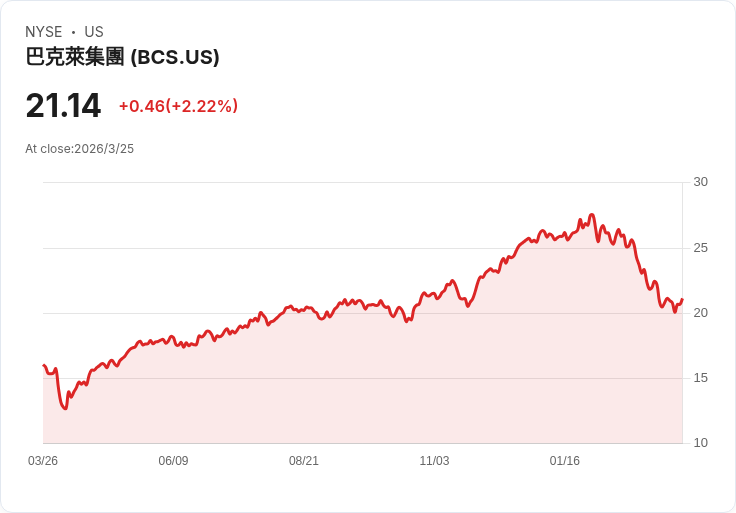The height and width of the screenshot is (513, 736).
Task: Click the US market label
Action: coord(94,32)
